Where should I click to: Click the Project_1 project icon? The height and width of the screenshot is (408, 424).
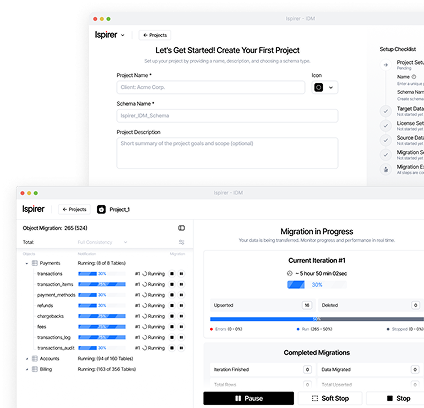point(101,209)
